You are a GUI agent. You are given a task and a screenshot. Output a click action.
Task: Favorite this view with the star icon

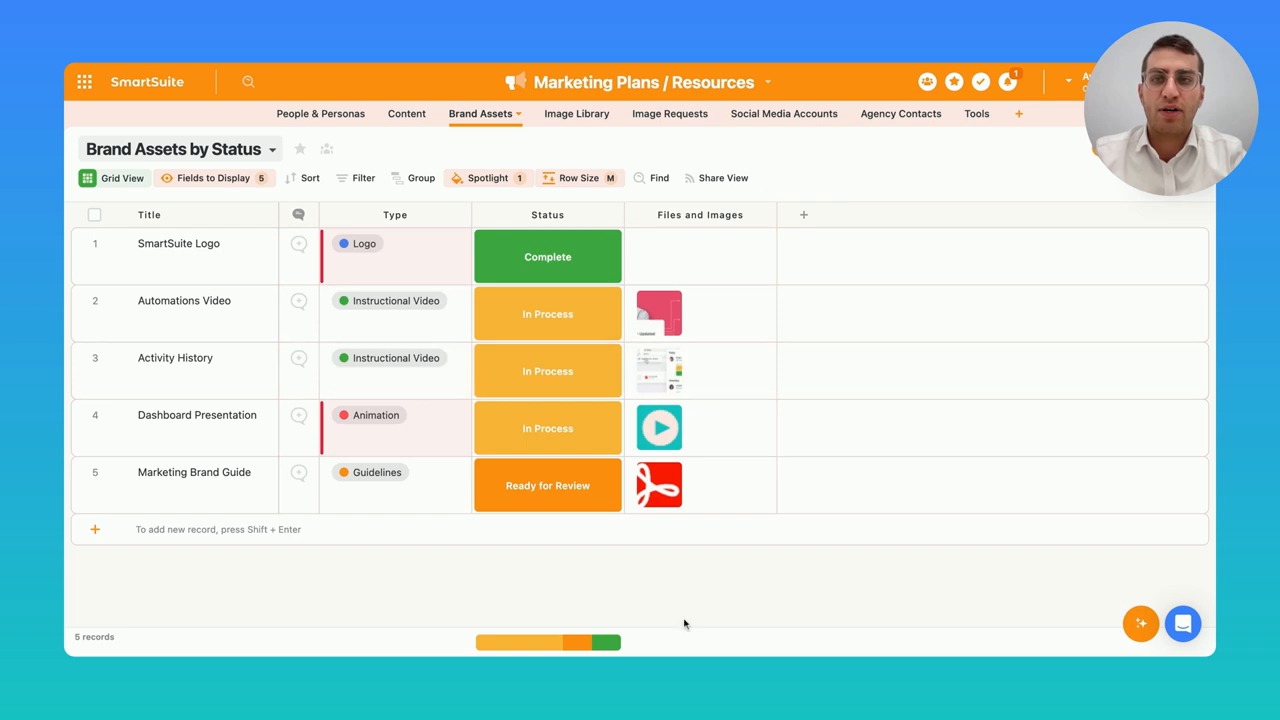pyautogui.click(x=300, y=149)
